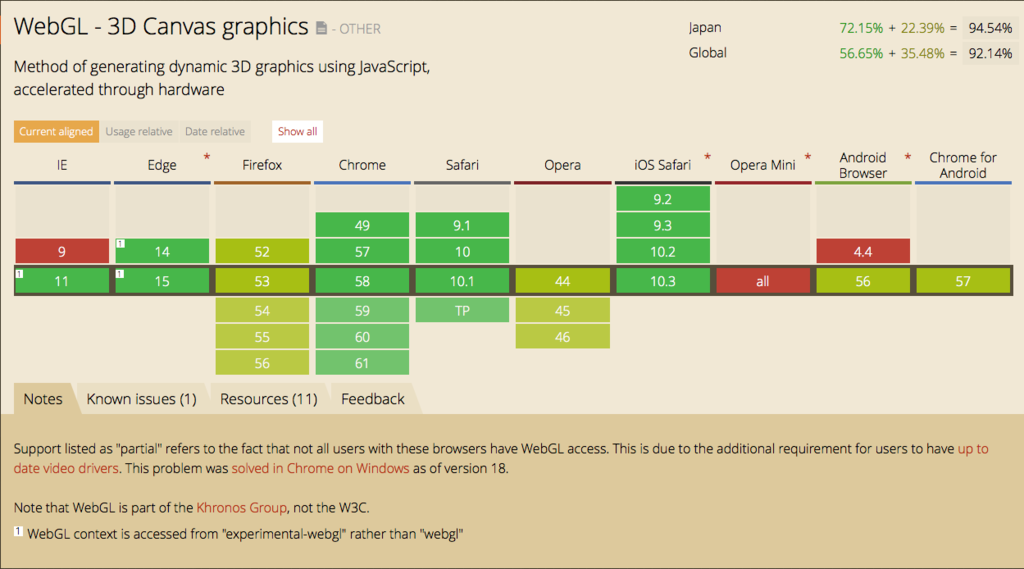
Task: Click the WebGL - 3D Canvas graphics title
Action: pos(161,27)
